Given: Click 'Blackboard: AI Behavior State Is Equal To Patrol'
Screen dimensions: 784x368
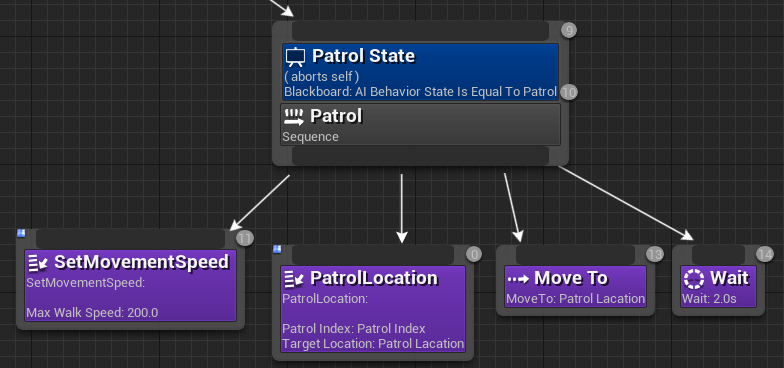Looking at the screenshot, I should (420, 92).
